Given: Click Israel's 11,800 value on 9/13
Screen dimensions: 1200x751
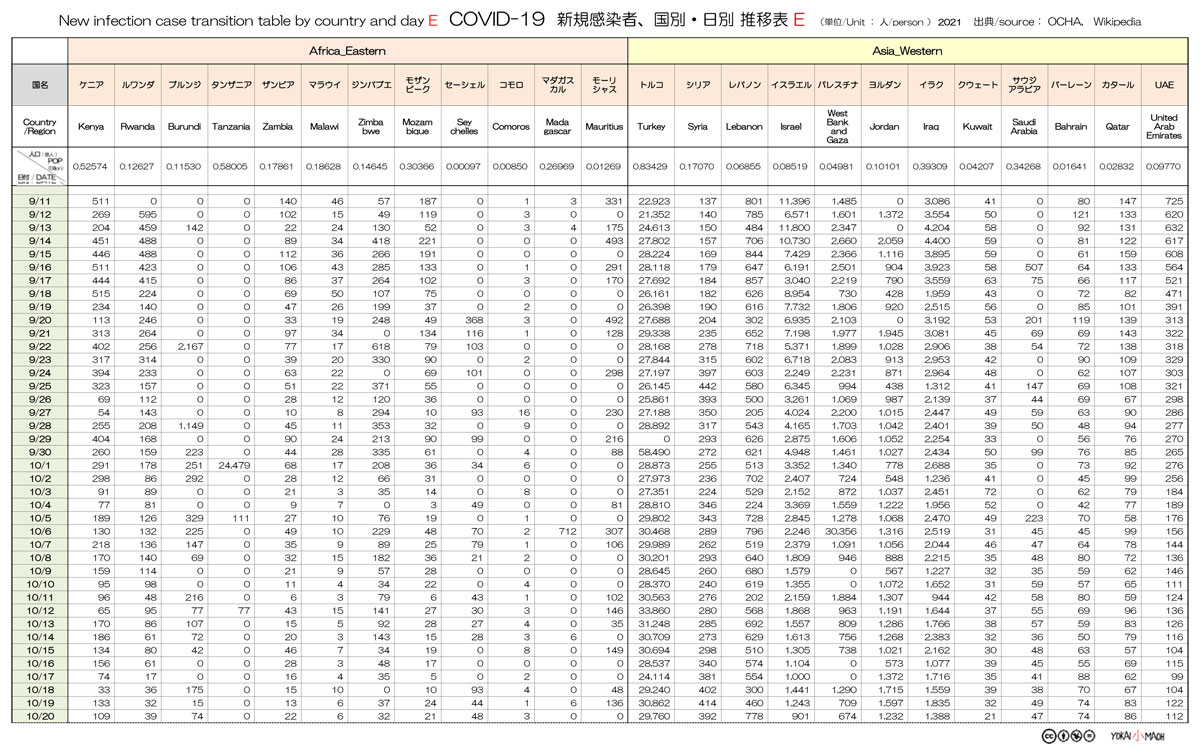Looking at the screenshot, I should coord(793,227).
